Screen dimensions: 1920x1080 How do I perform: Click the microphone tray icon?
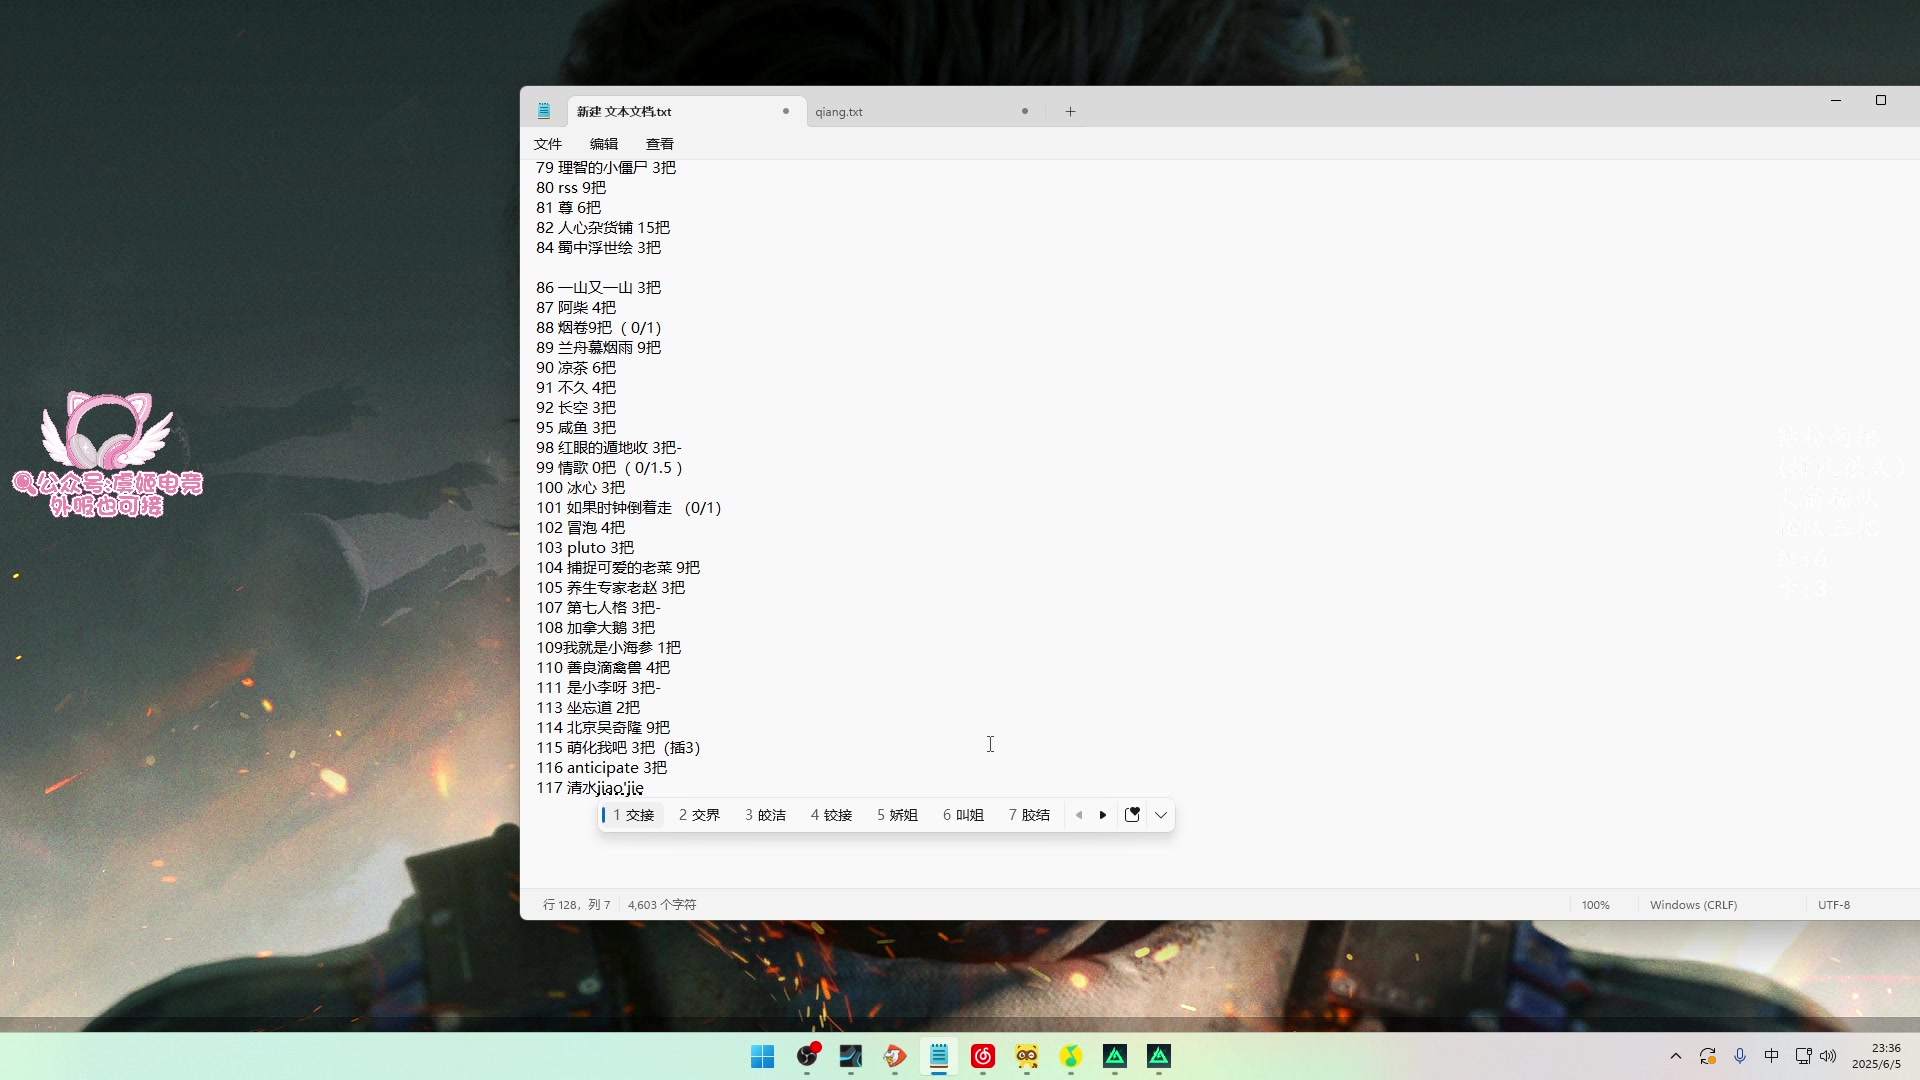[x=1740, y=1057]
